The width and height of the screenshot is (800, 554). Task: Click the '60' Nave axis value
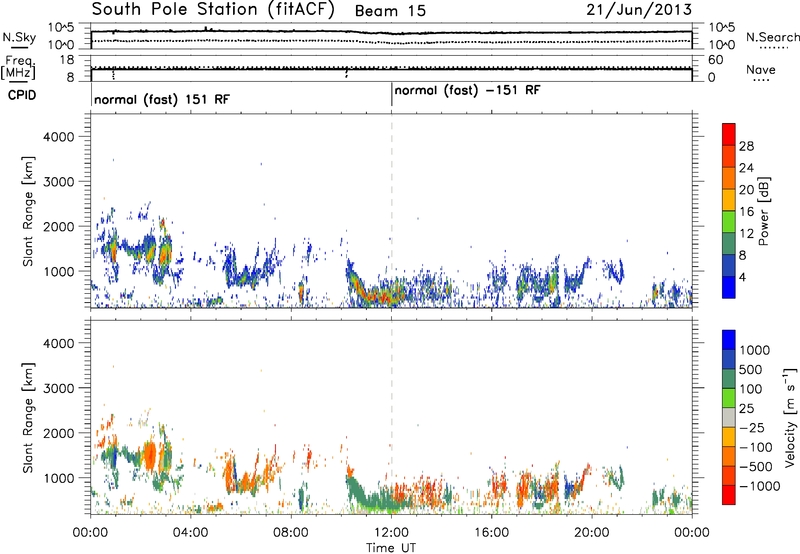715,60
